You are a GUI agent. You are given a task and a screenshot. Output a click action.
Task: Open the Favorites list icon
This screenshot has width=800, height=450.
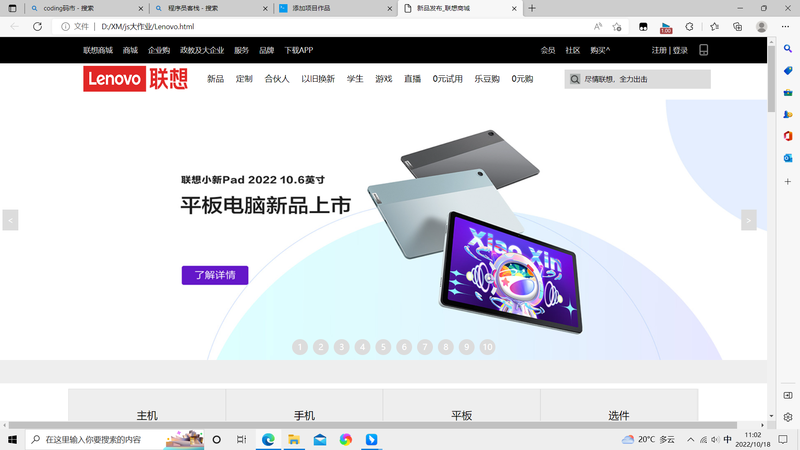714,27
